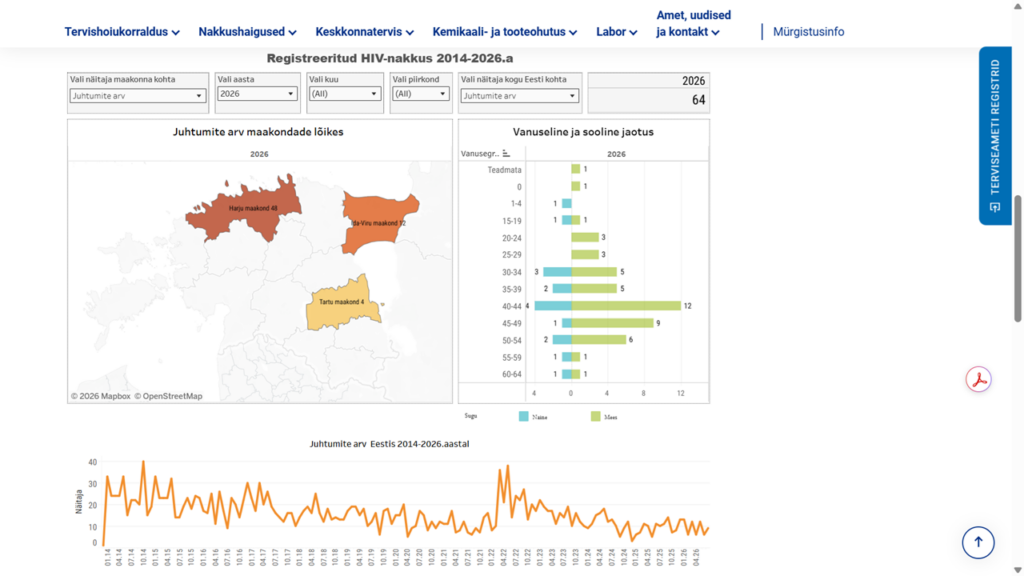This screenshot has height=576, width=1024.
Task: Click the Mapbox attribution link
Action: click(101, 396)
